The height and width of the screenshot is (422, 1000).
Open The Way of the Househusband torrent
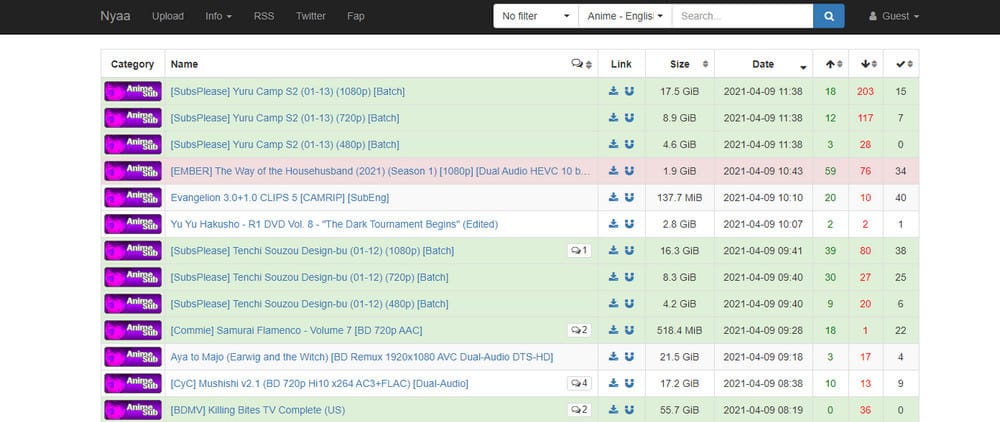pos(380,171)
